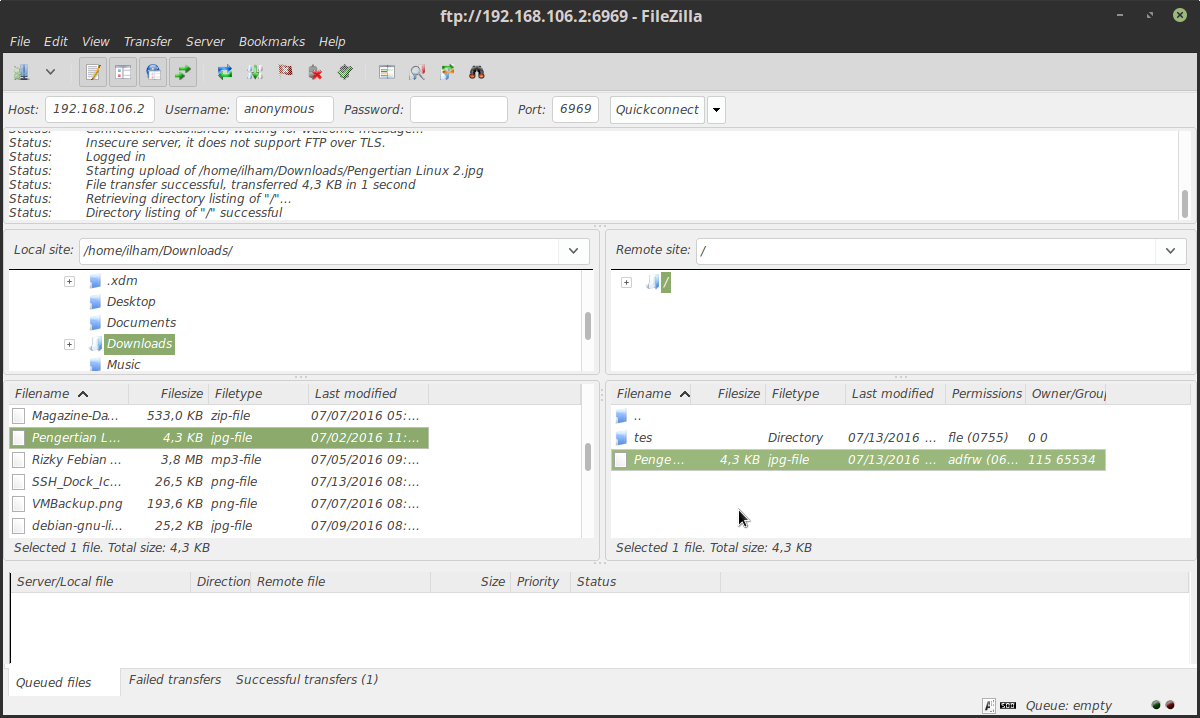This screenshot has width=1200, height=718.
Task: Select debian-gnu-li jpg file
Action: click(x=219, y=526)
